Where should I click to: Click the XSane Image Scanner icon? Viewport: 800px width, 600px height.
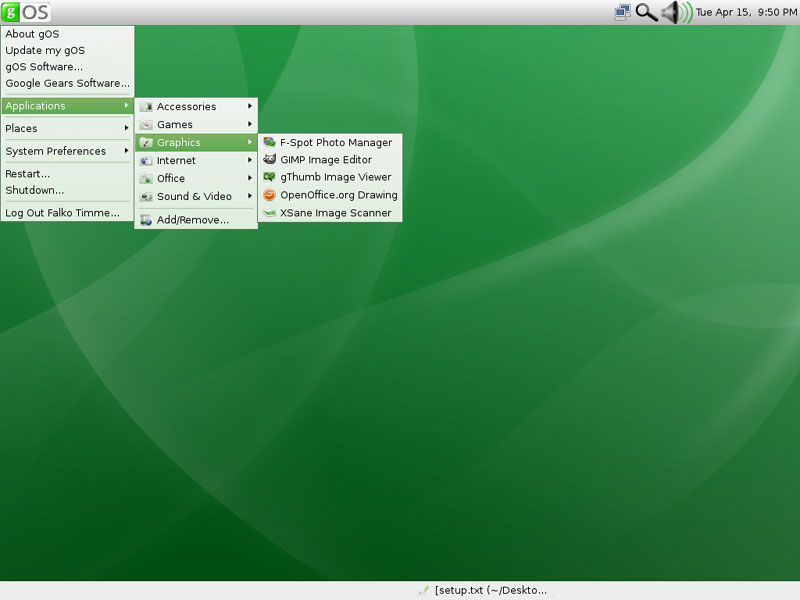[269, 213]
